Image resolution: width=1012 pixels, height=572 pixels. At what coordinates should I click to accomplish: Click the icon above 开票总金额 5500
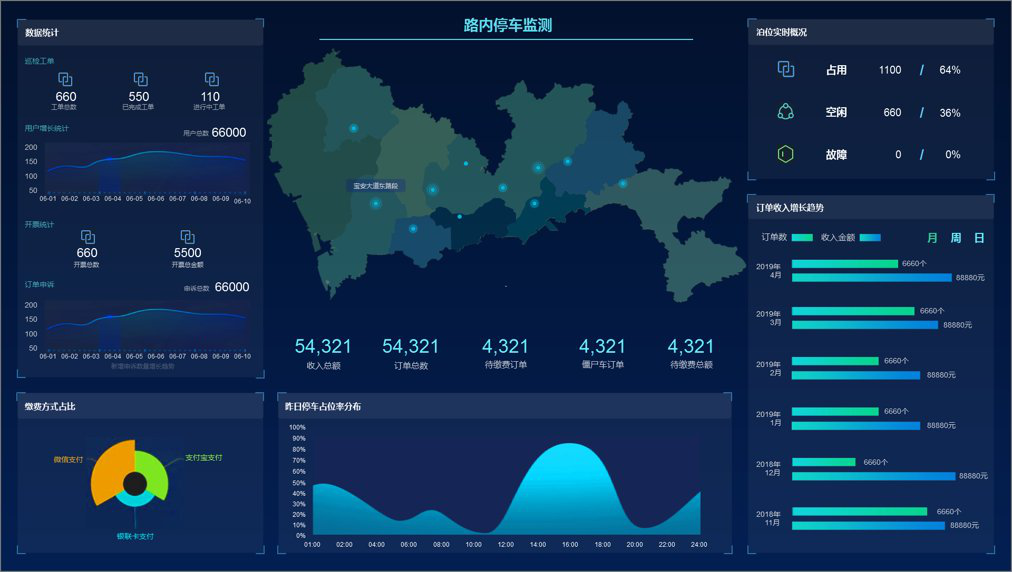187,237
